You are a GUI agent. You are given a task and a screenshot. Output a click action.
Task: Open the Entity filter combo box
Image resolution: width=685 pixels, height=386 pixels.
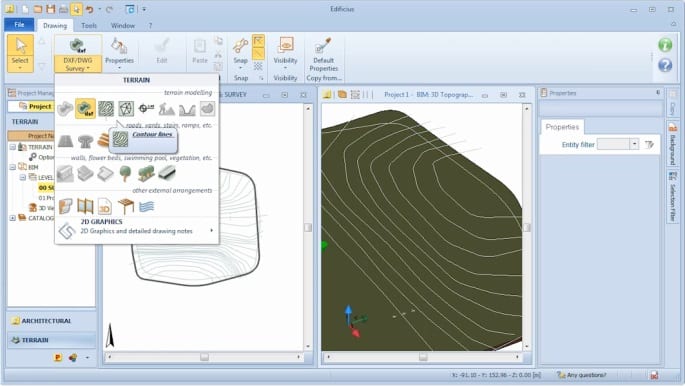point(618,144)
